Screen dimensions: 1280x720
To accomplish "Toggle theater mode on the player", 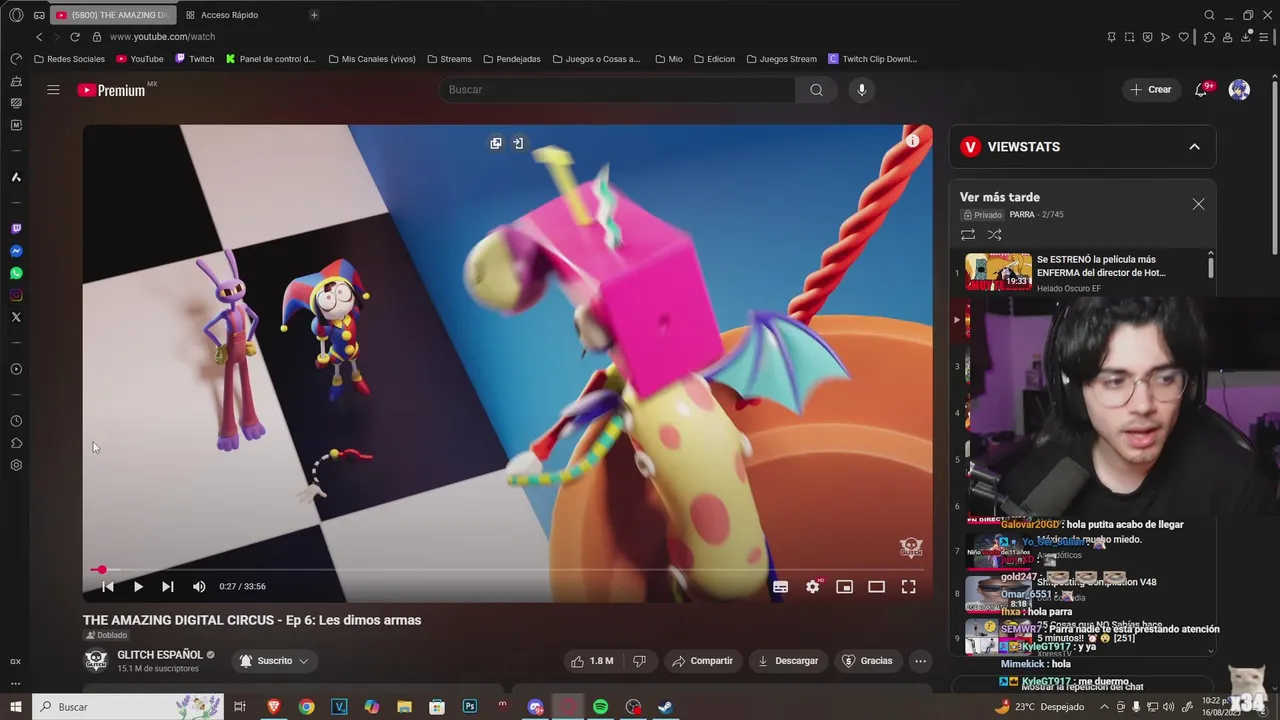I will click(876, 587).
